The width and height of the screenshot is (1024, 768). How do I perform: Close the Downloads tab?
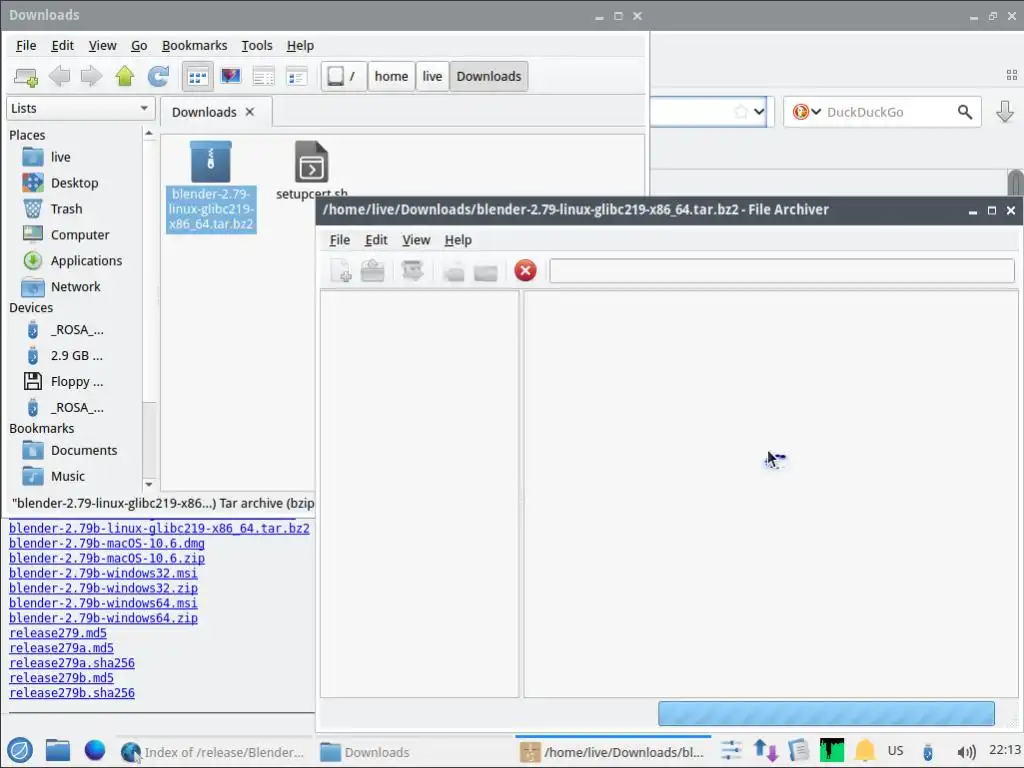pos(250,112)
